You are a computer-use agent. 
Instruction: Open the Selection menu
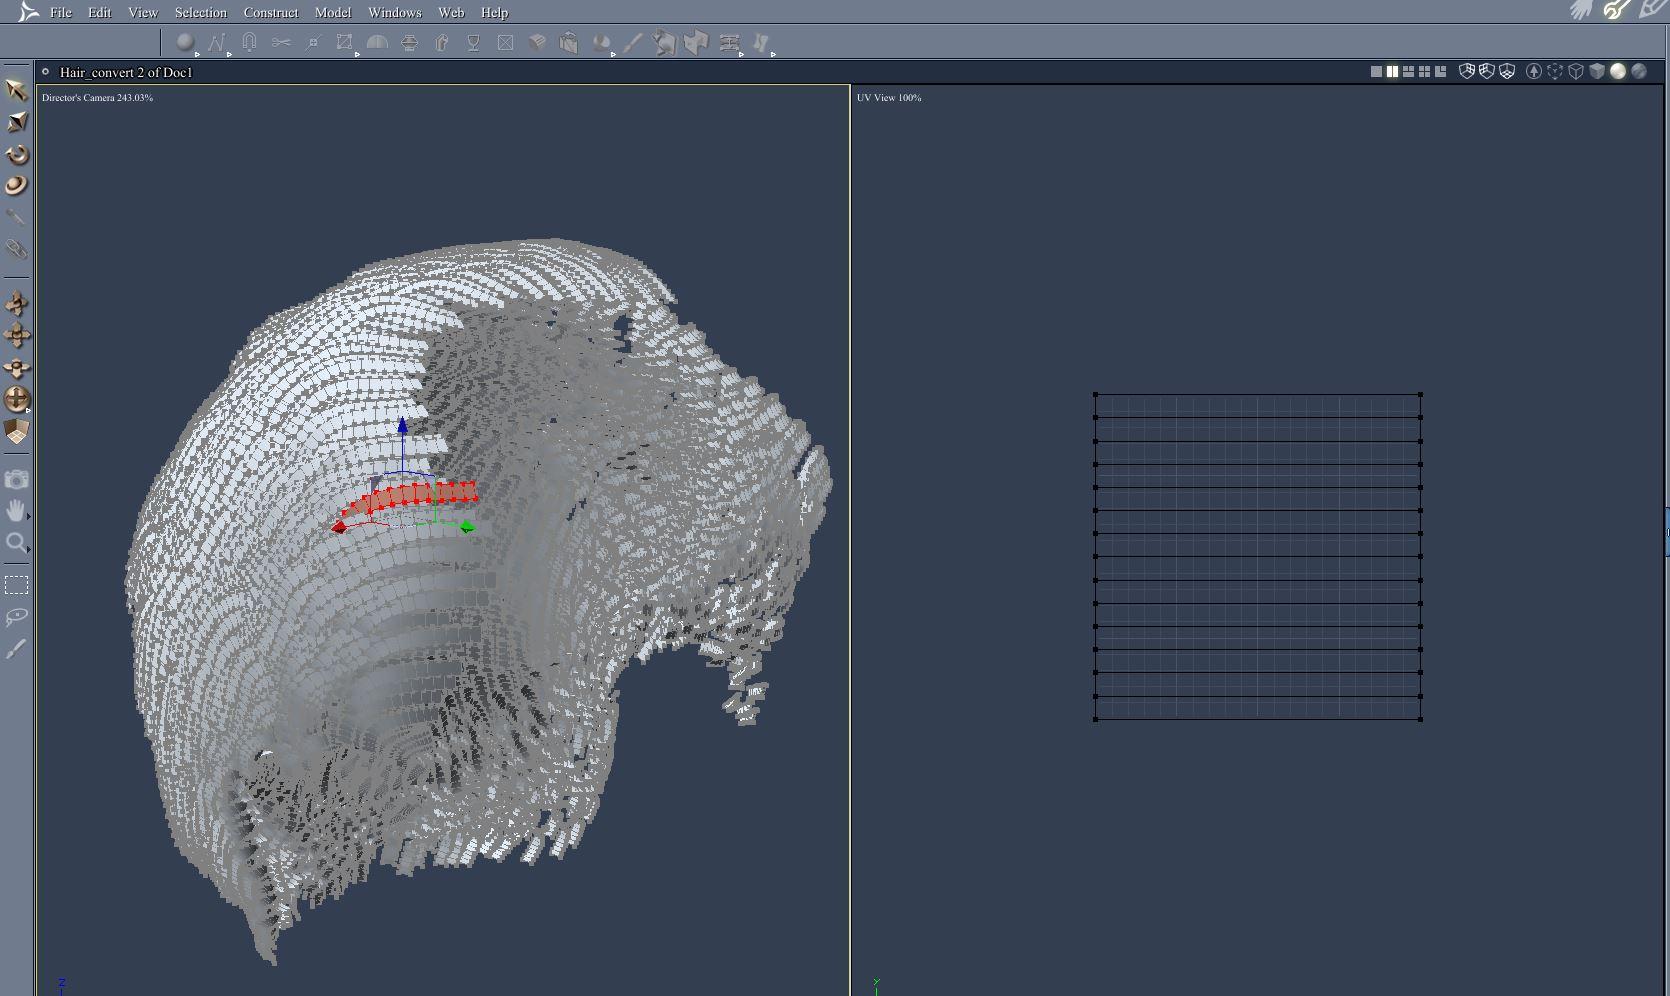click(x=200, y=12)
